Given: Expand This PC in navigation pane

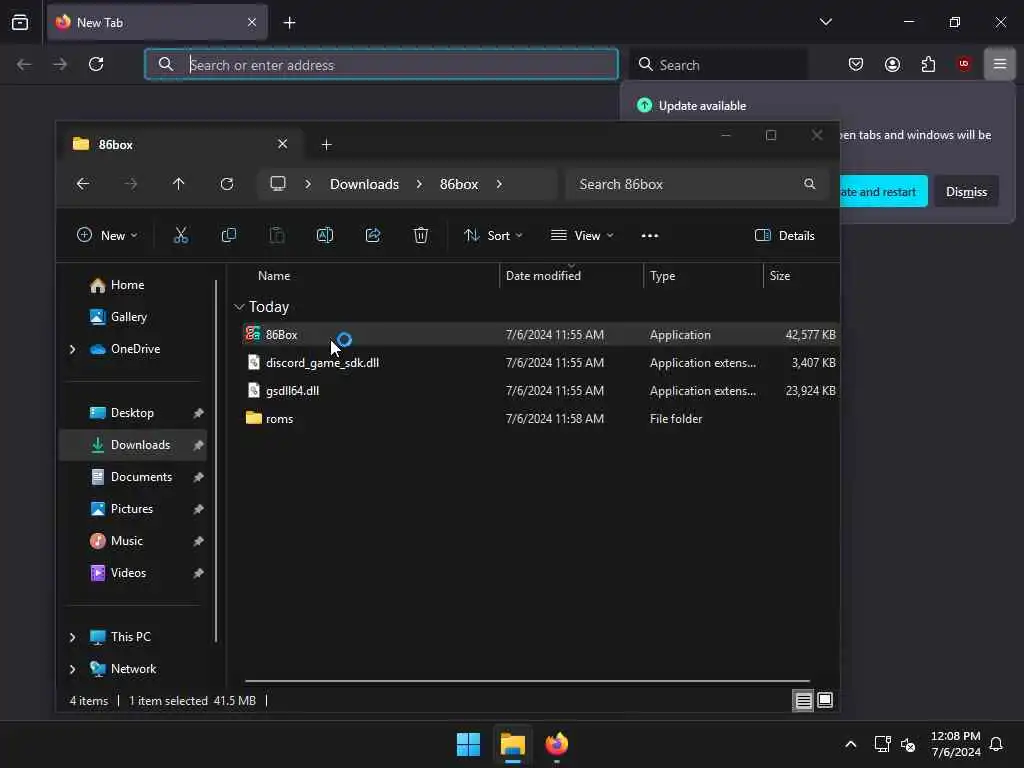Looking at the screenshot, I should pos(72,637).
